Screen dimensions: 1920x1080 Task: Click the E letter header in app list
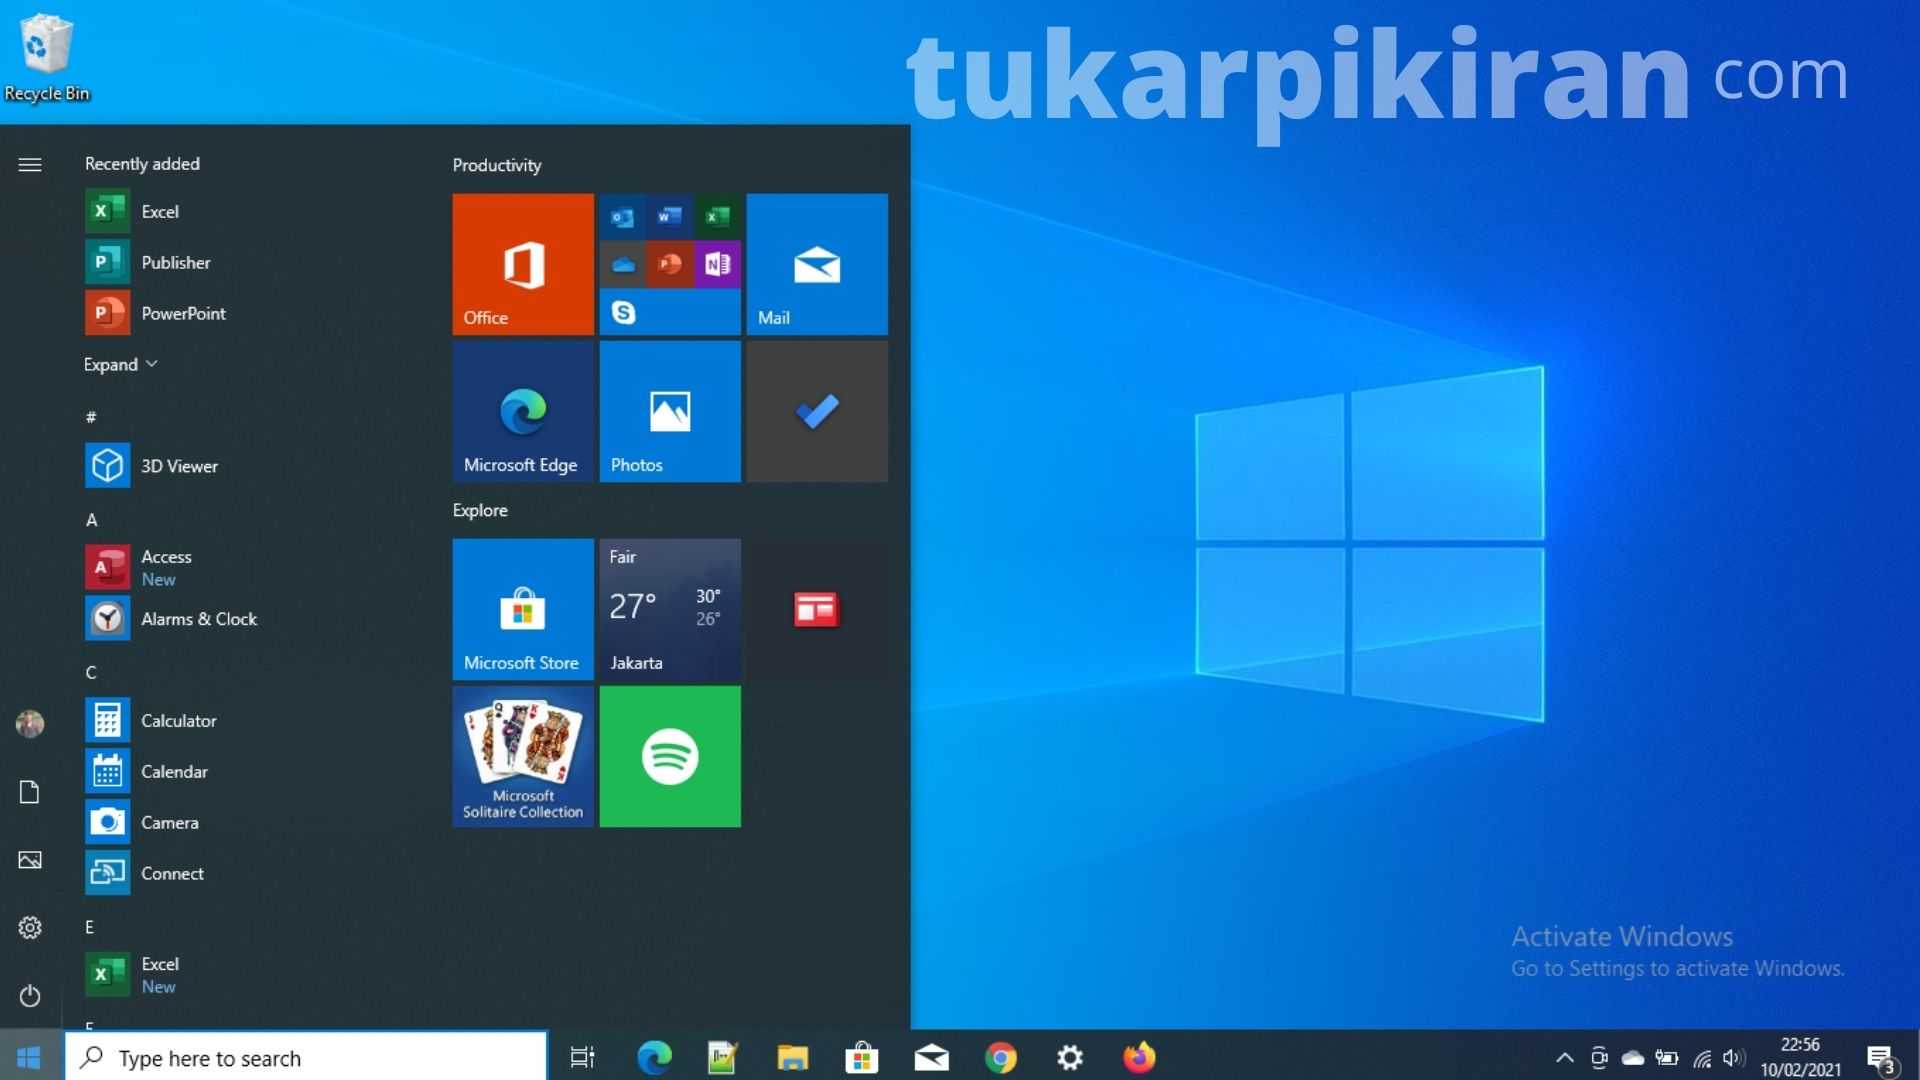90,927
